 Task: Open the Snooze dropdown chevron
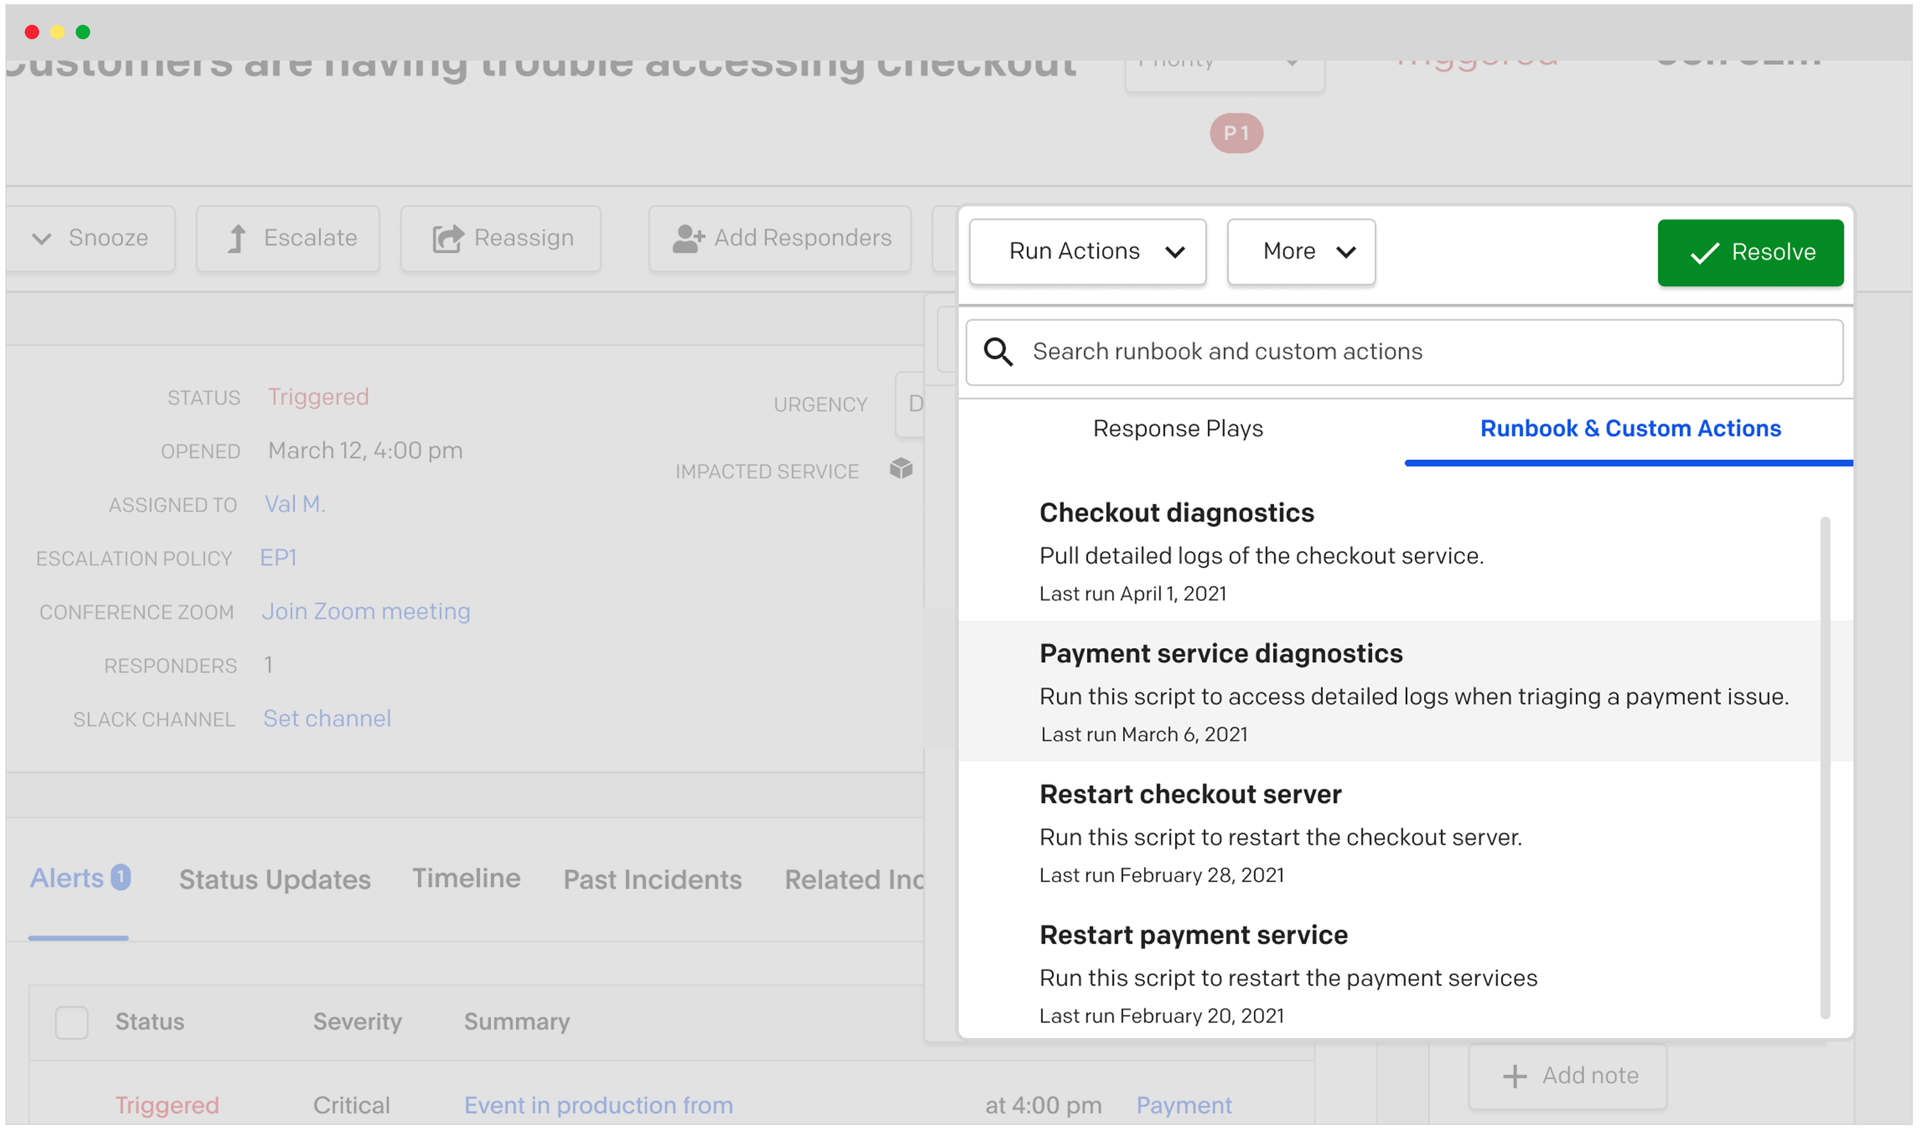pos(42,239)
